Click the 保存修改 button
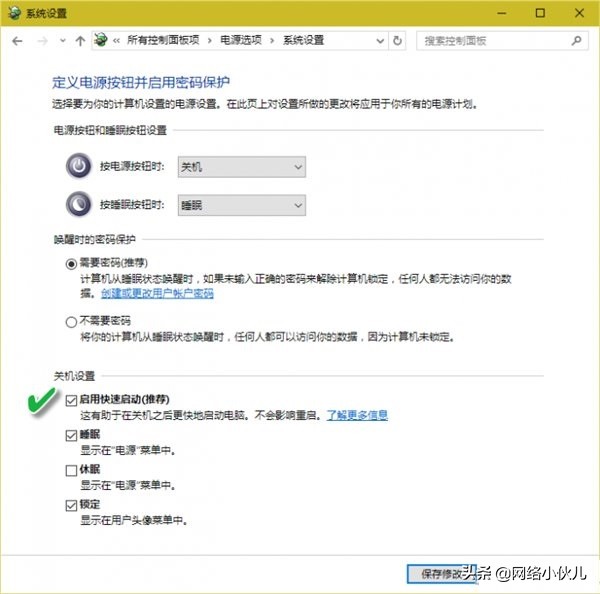The height and width of the screenshot is (594, 600). click(x=442, y=574)
